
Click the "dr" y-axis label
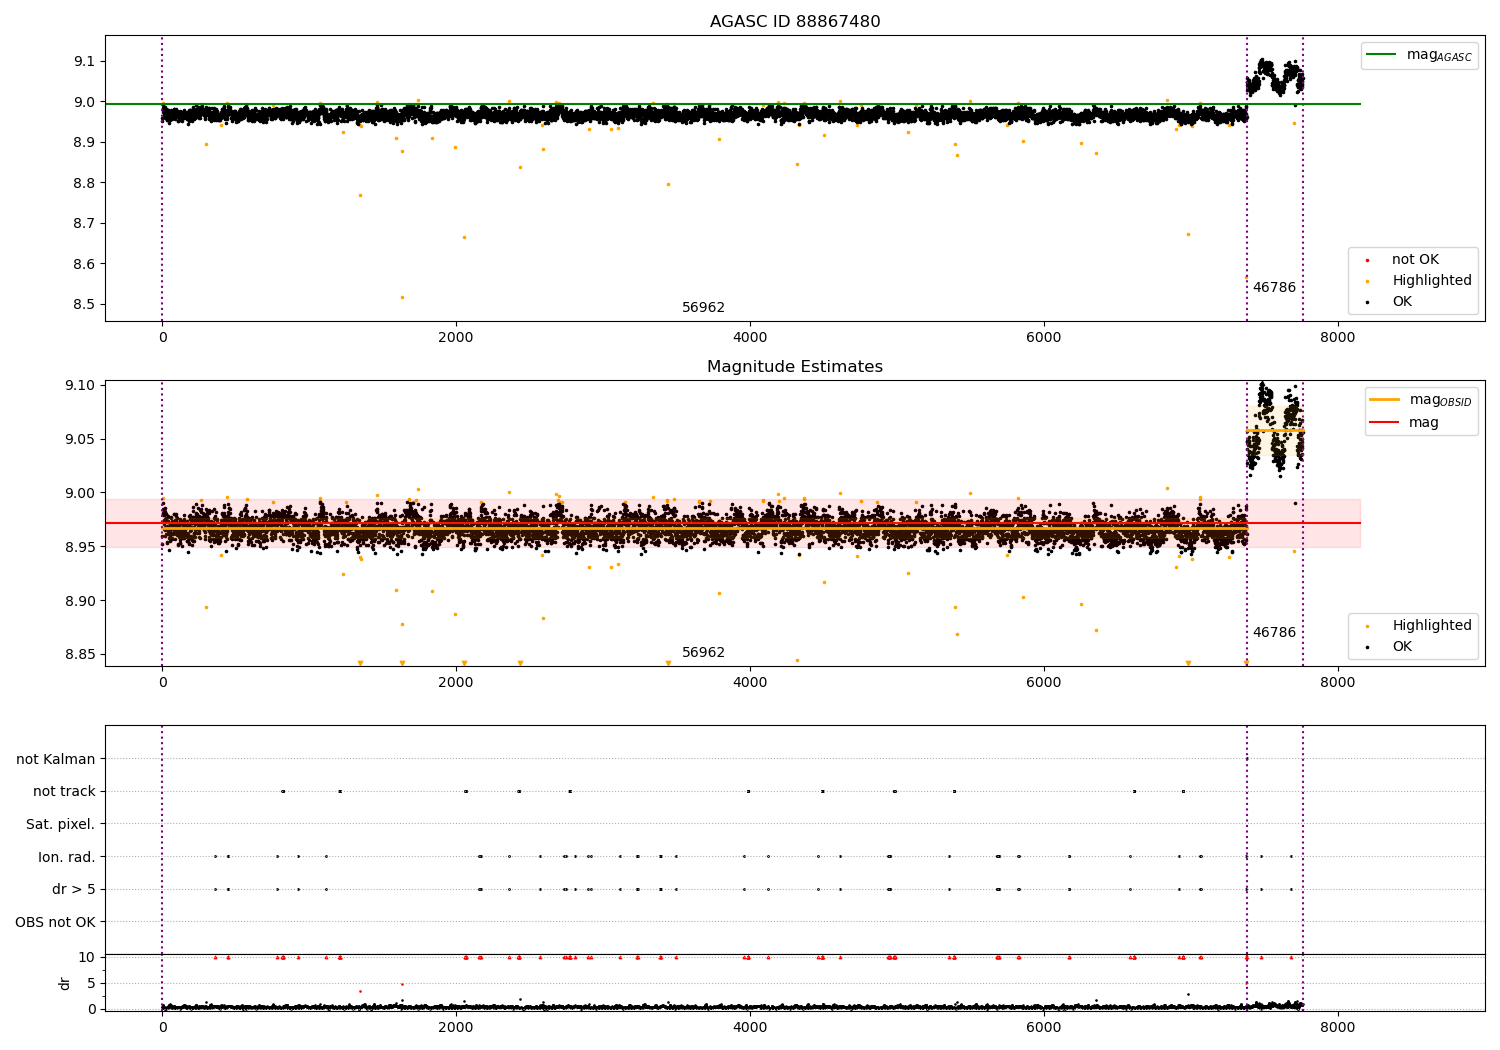pyautogui.click(x=65, y=983)
